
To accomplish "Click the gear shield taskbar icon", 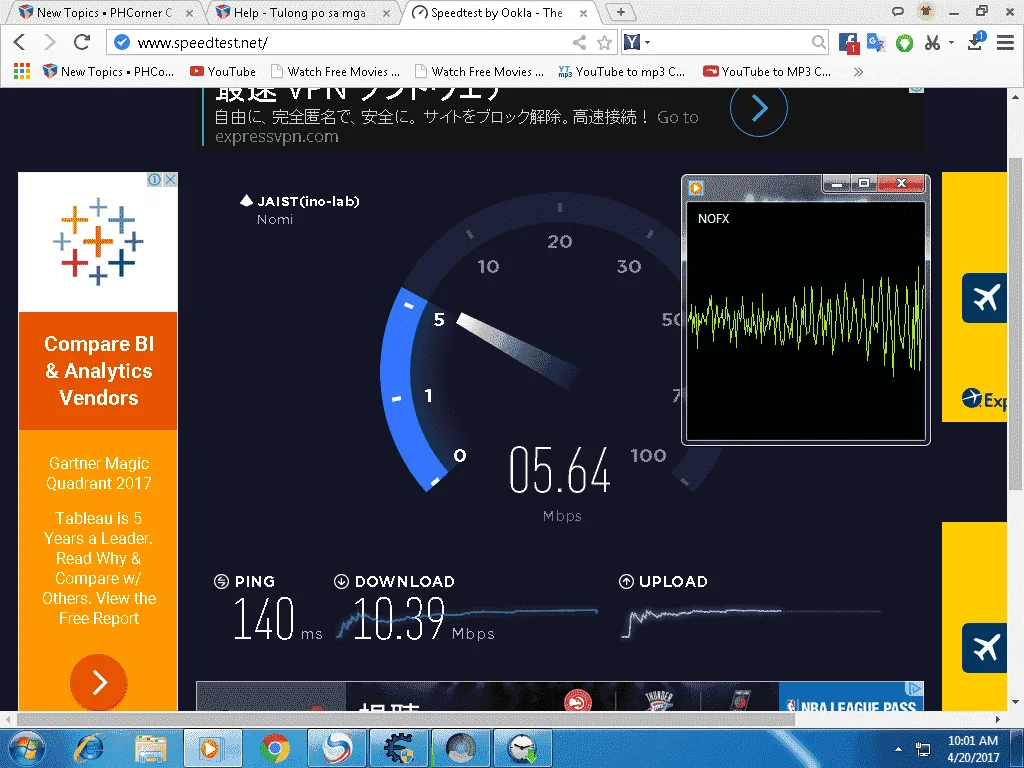I will point(399,748).
